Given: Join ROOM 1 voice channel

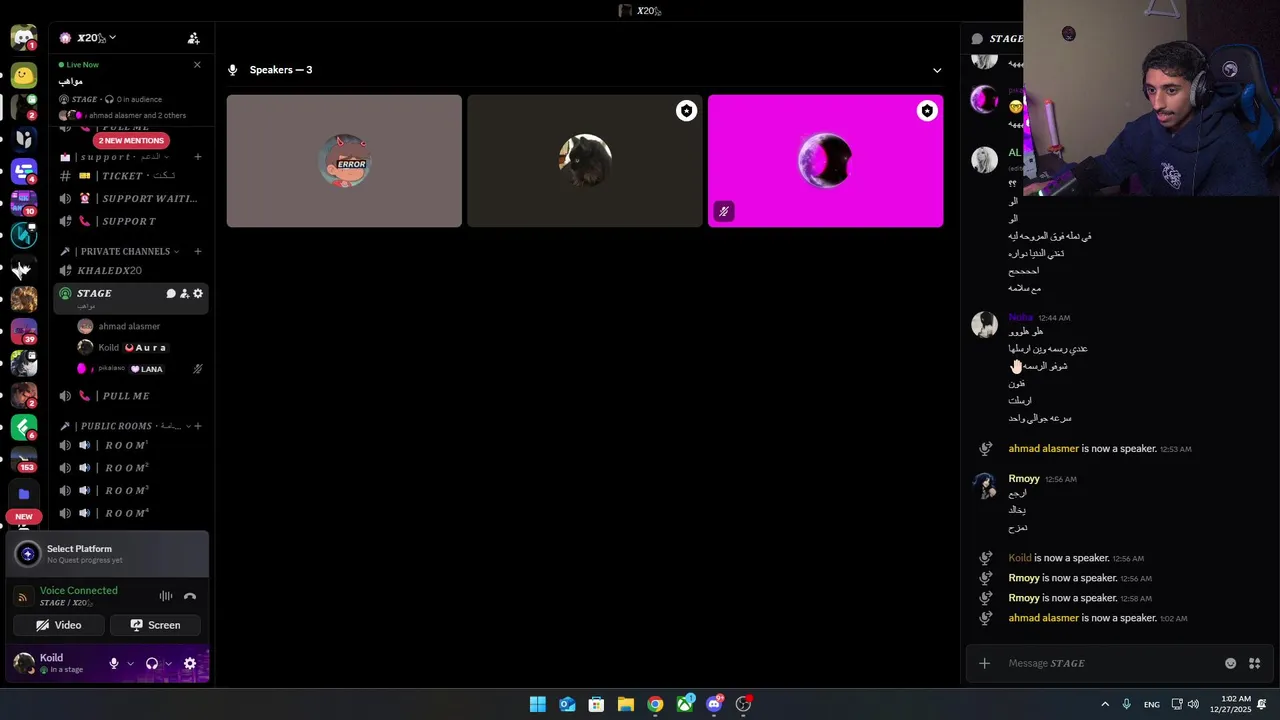Looking at the screenshot, I should 130,445.
